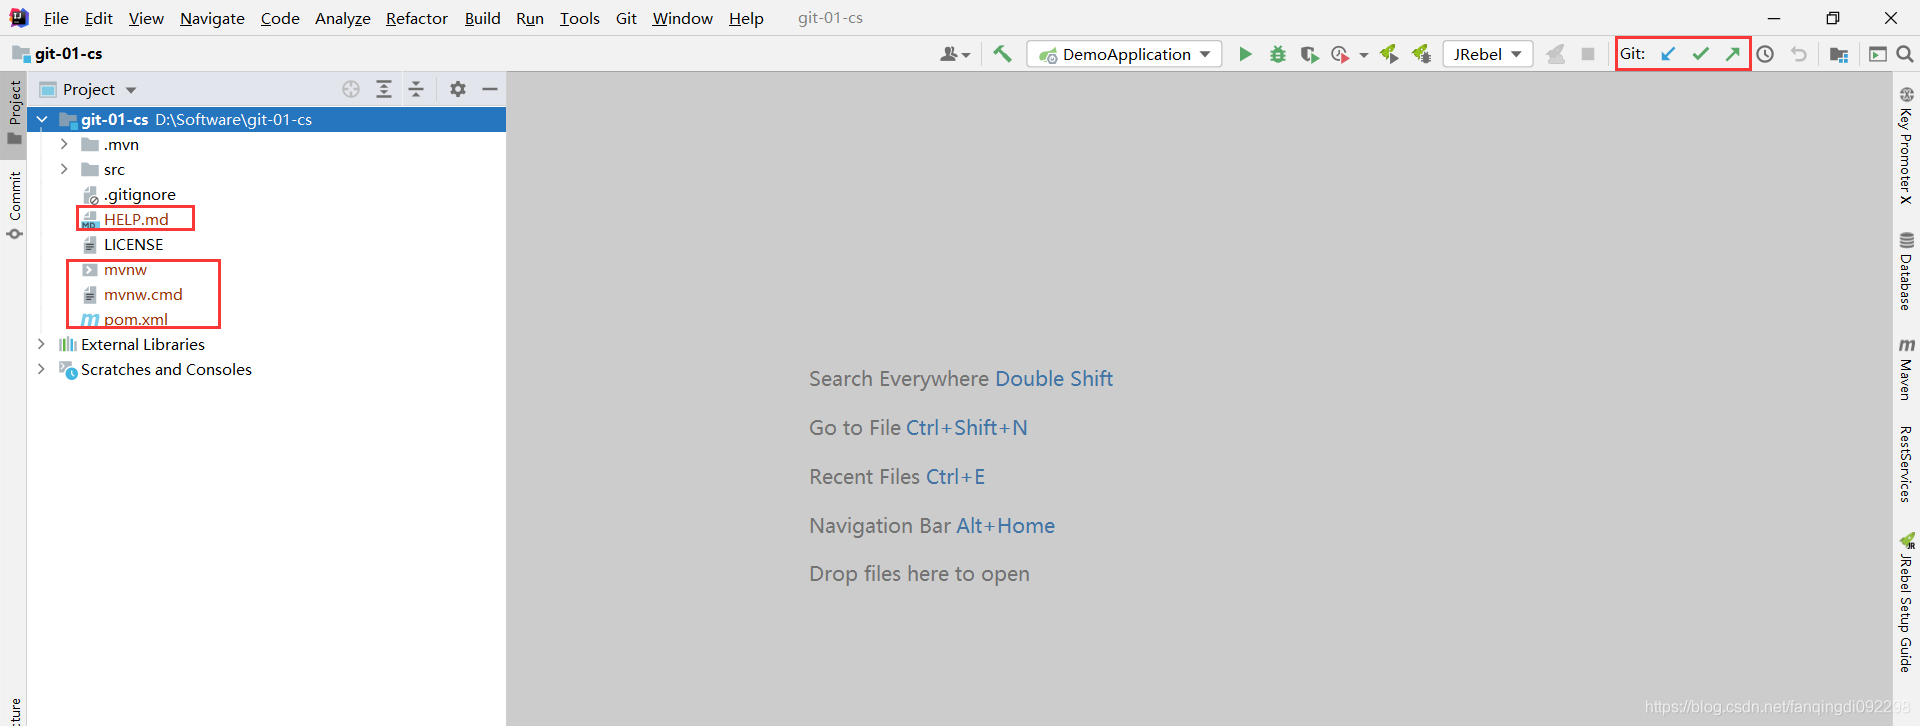Image resolution: width=1920 pixels, height=726 pixels.
Task: Show Git history clock icon
Action: point(1766,54)
